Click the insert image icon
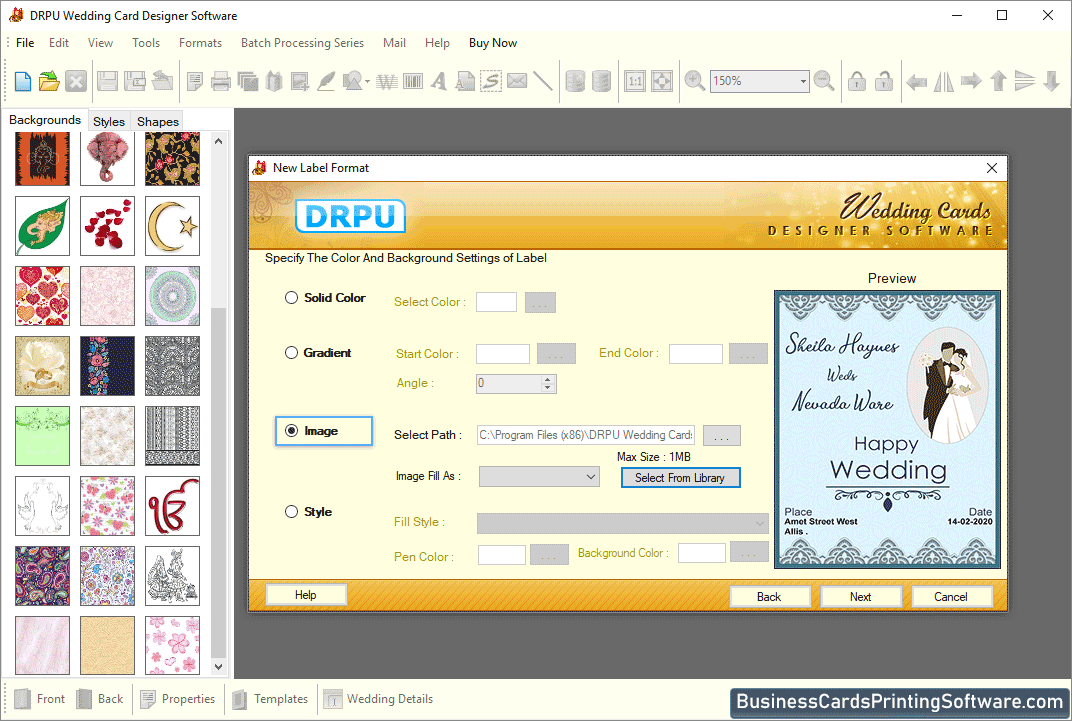Screen dimensions: 1072x721 tap(299, 81)
